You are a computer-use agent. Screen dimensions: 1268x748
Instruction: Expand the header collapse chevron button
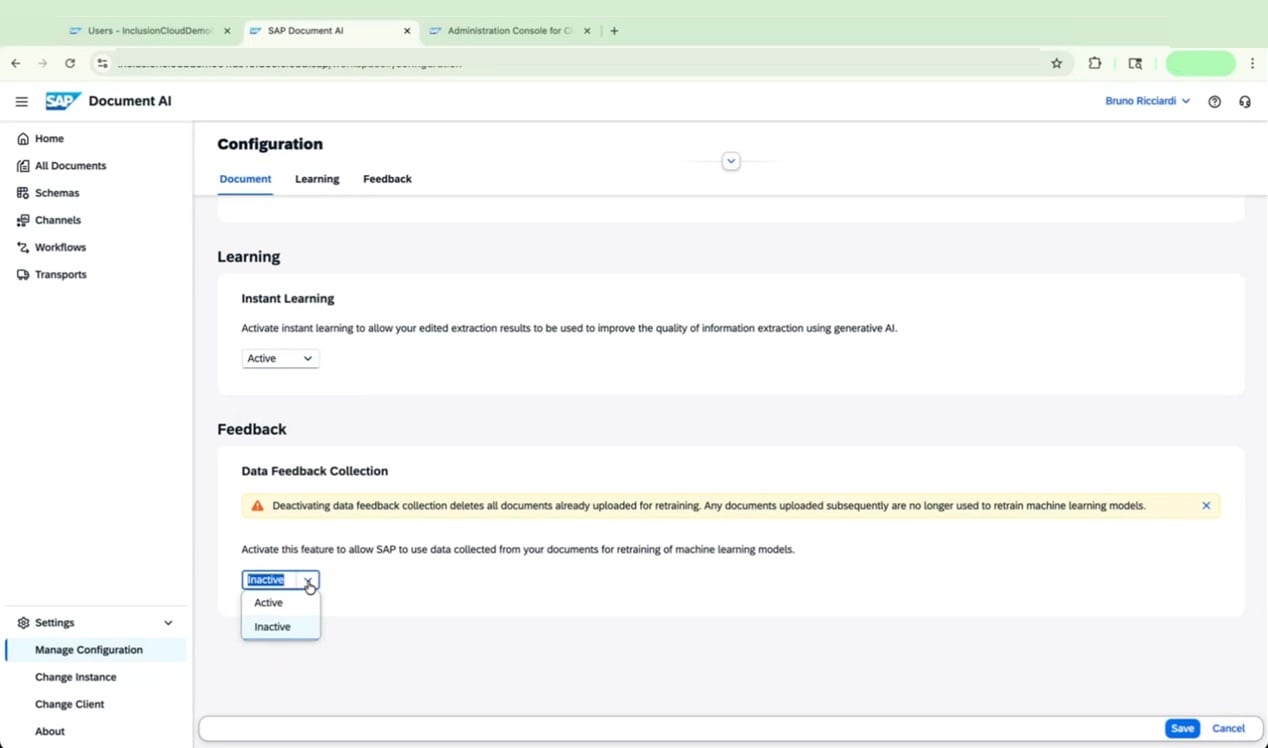731,161
